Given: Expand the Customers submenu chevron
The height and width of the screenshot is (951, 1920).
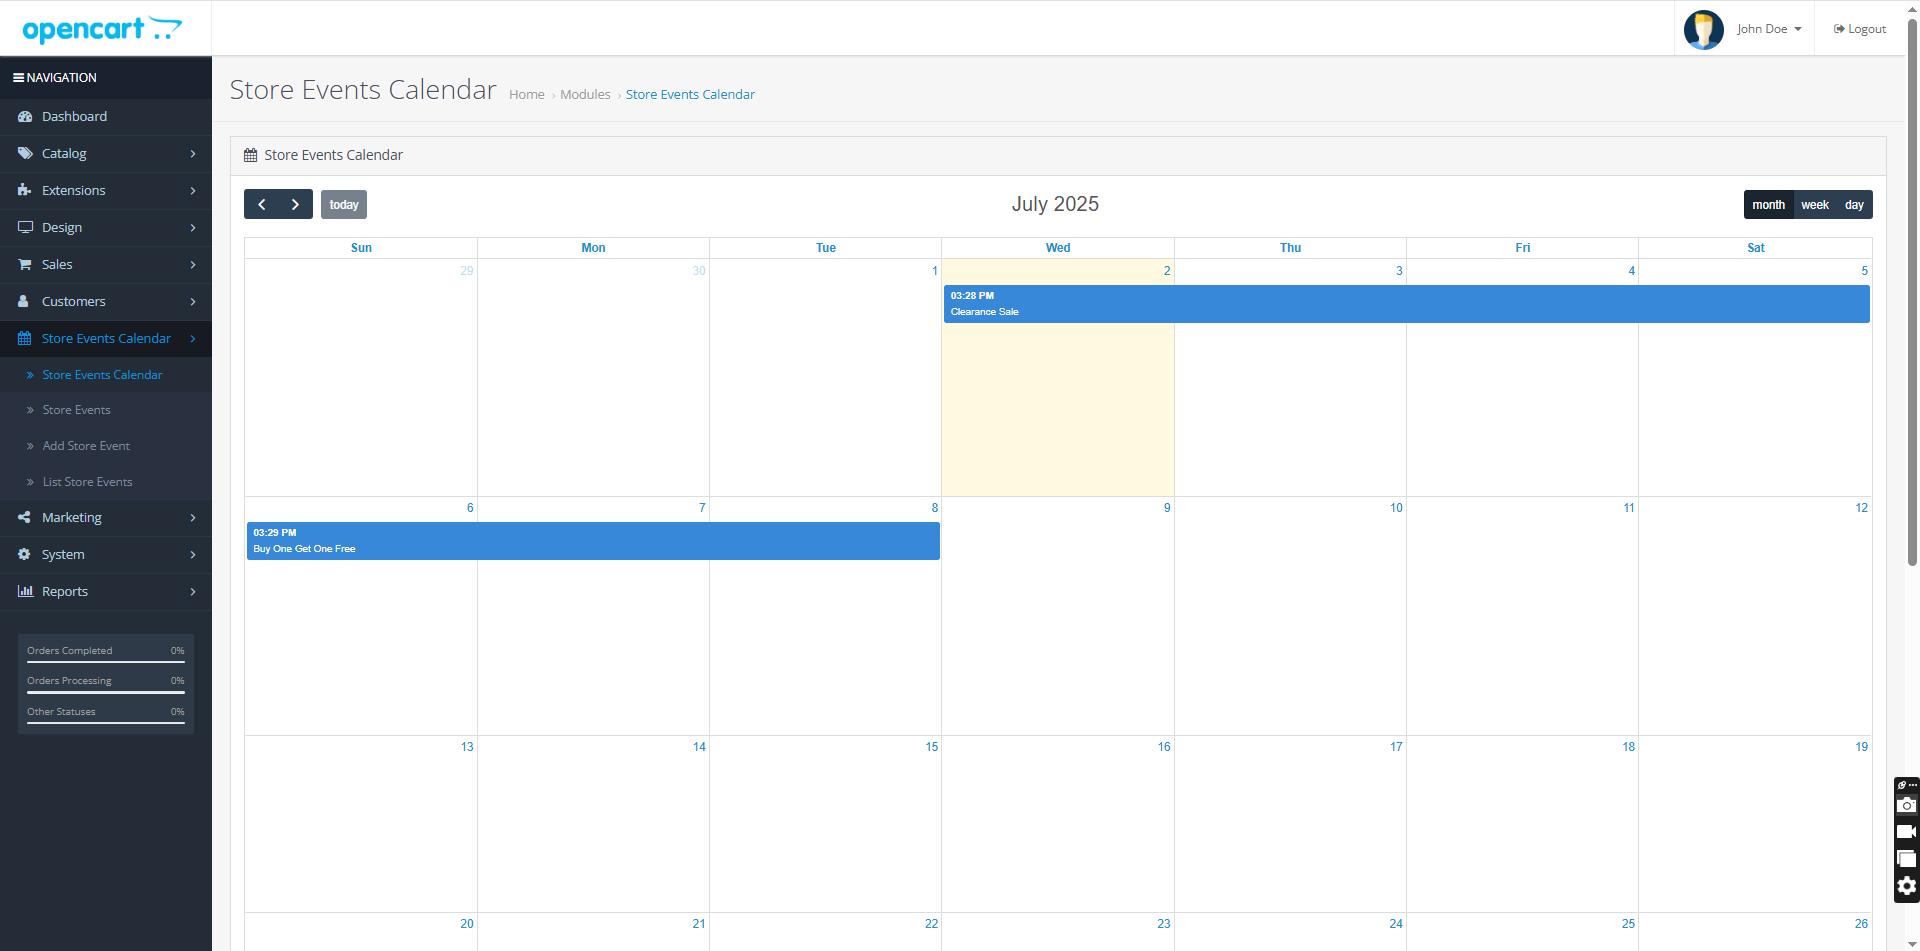Looking at the screenshot, I should [193, 302].
